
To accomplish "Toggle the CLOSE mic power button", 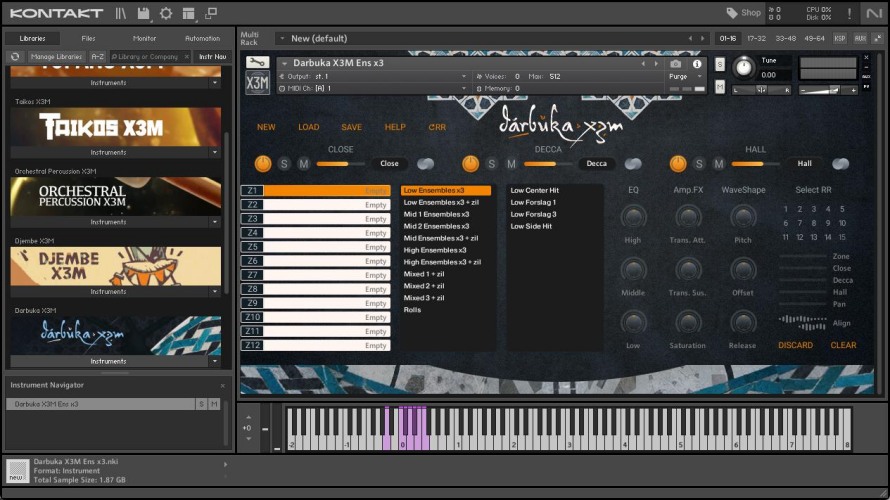I will click(x=263, y=163).
